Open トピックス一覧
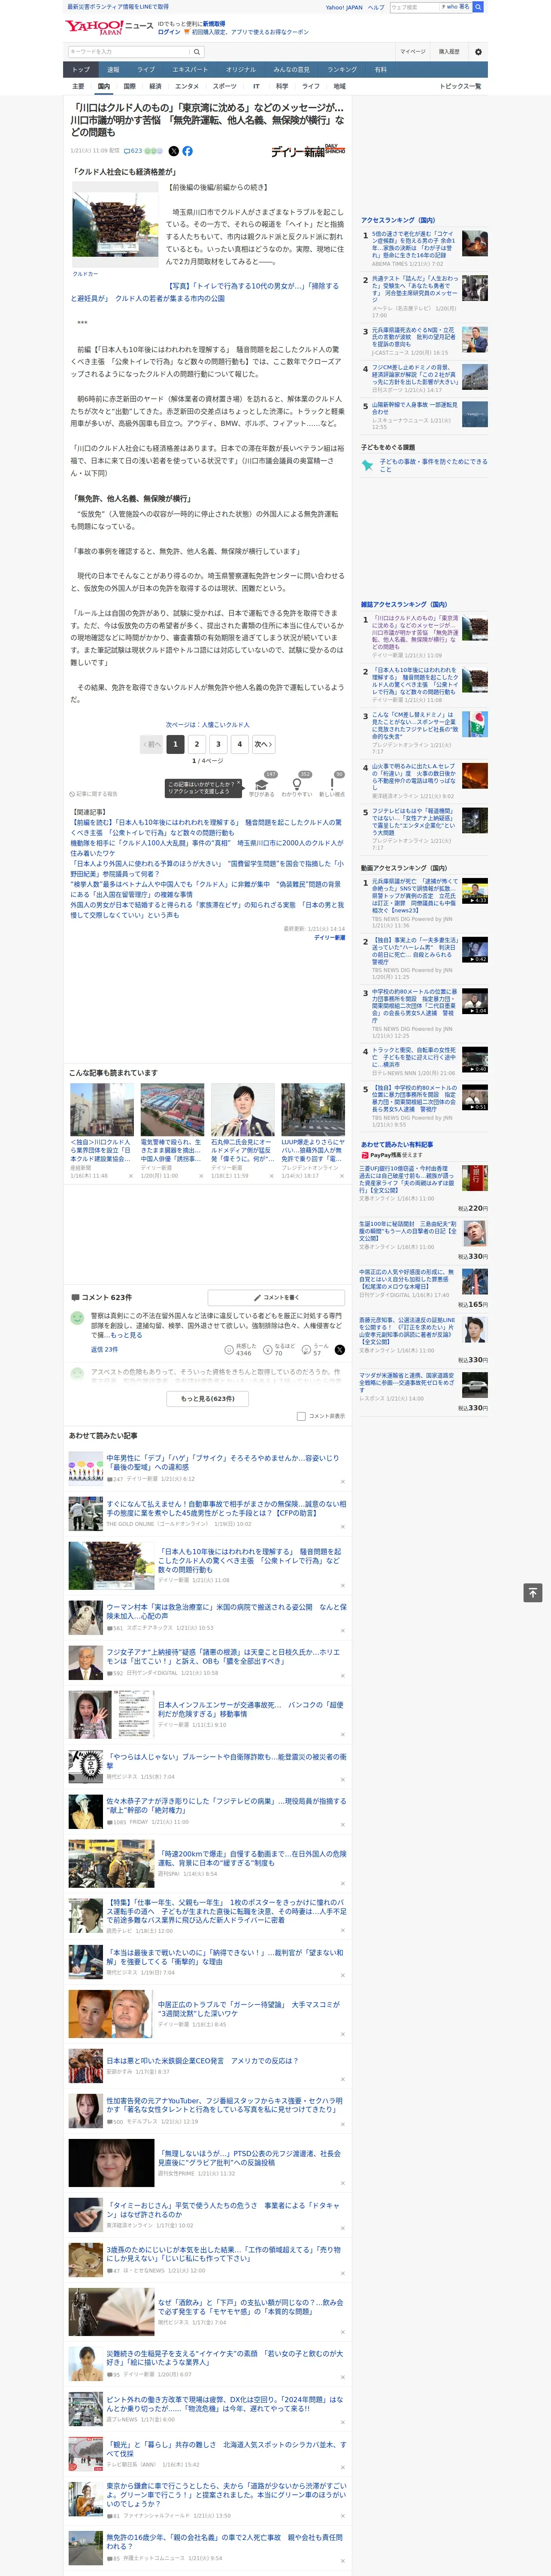This screenshot has height=2576, width=551. tap(460, 86)
